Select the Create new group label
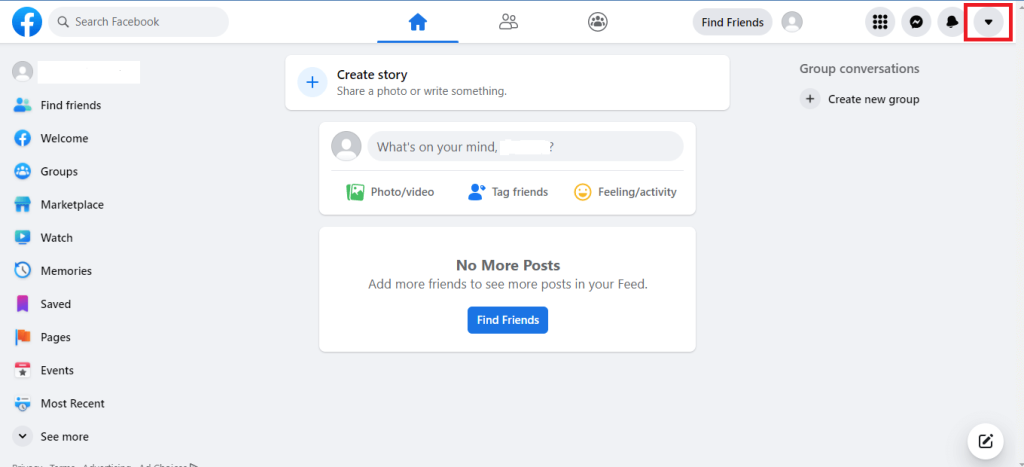The height and width of the screenshot is (467, 1024). click(874, 99)
